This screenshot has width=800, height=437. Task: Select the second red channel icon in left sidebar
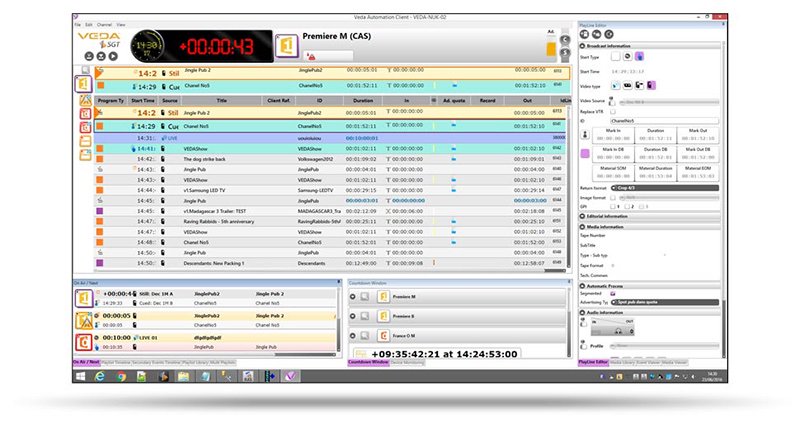pos(85,127)
